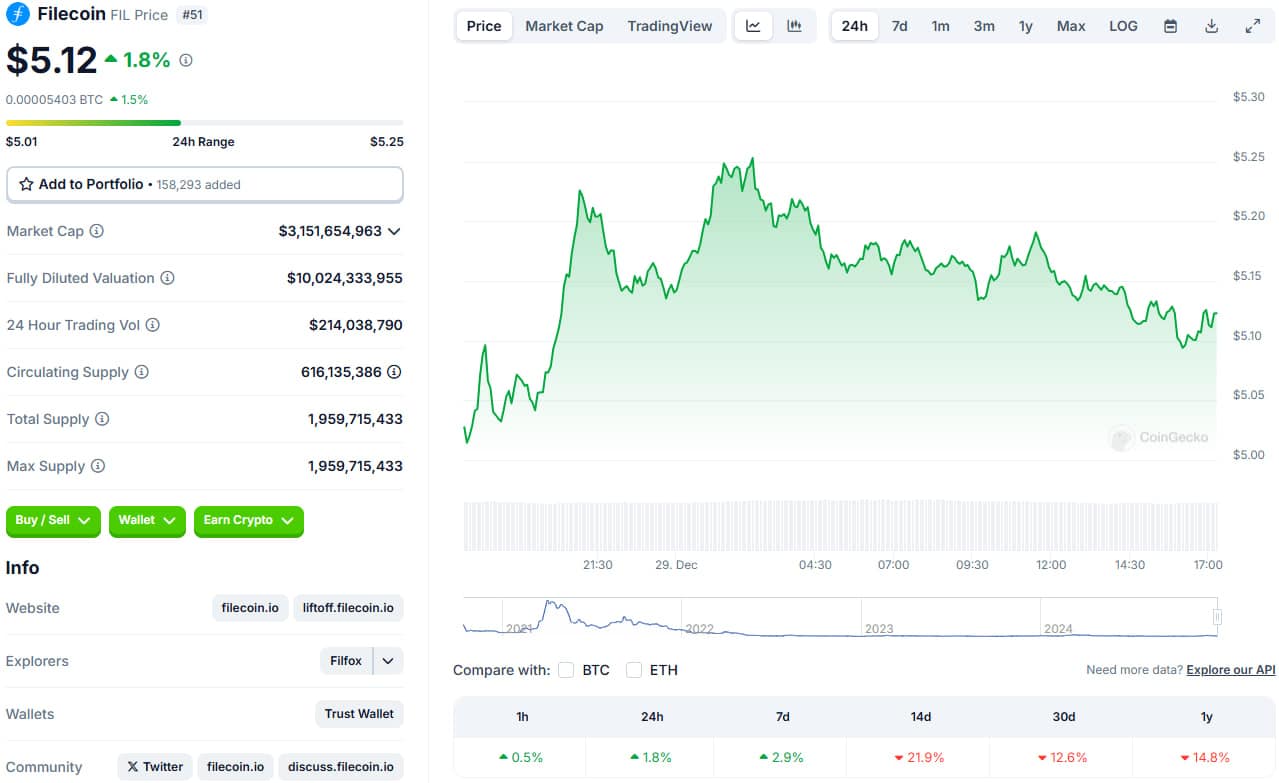Image resolution: width=1279 pixels, height=783 pixels.
Task: Select the 7d time range
Action: coord(899,26)
